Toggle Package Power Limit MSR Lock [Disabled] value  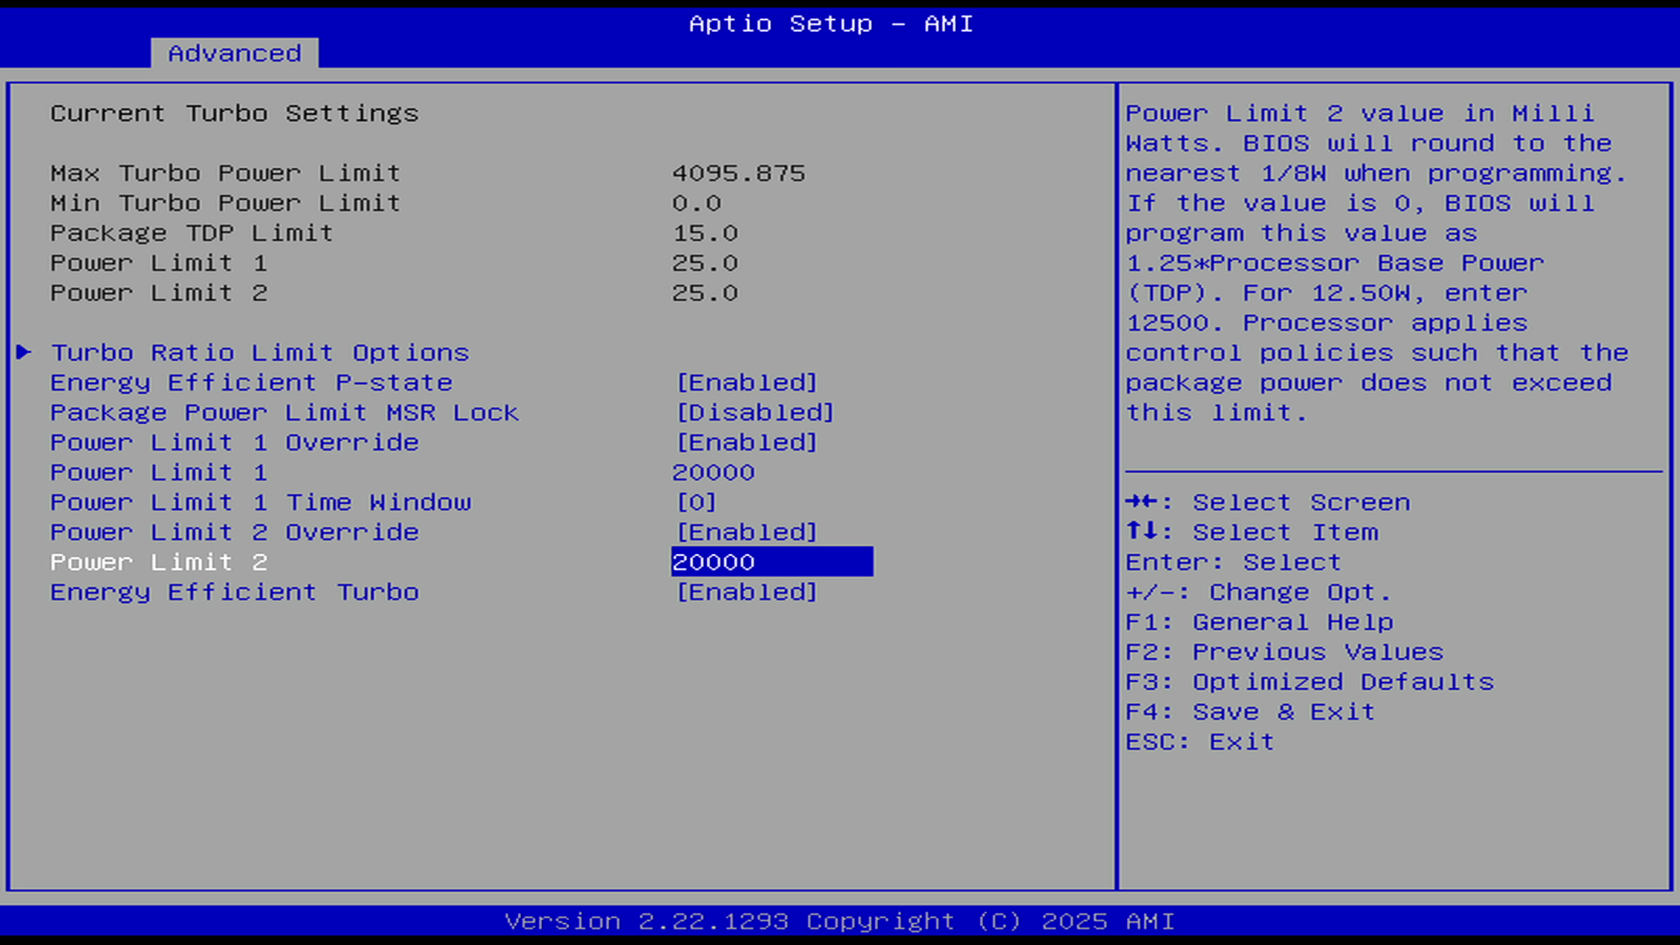click(755, 413)
